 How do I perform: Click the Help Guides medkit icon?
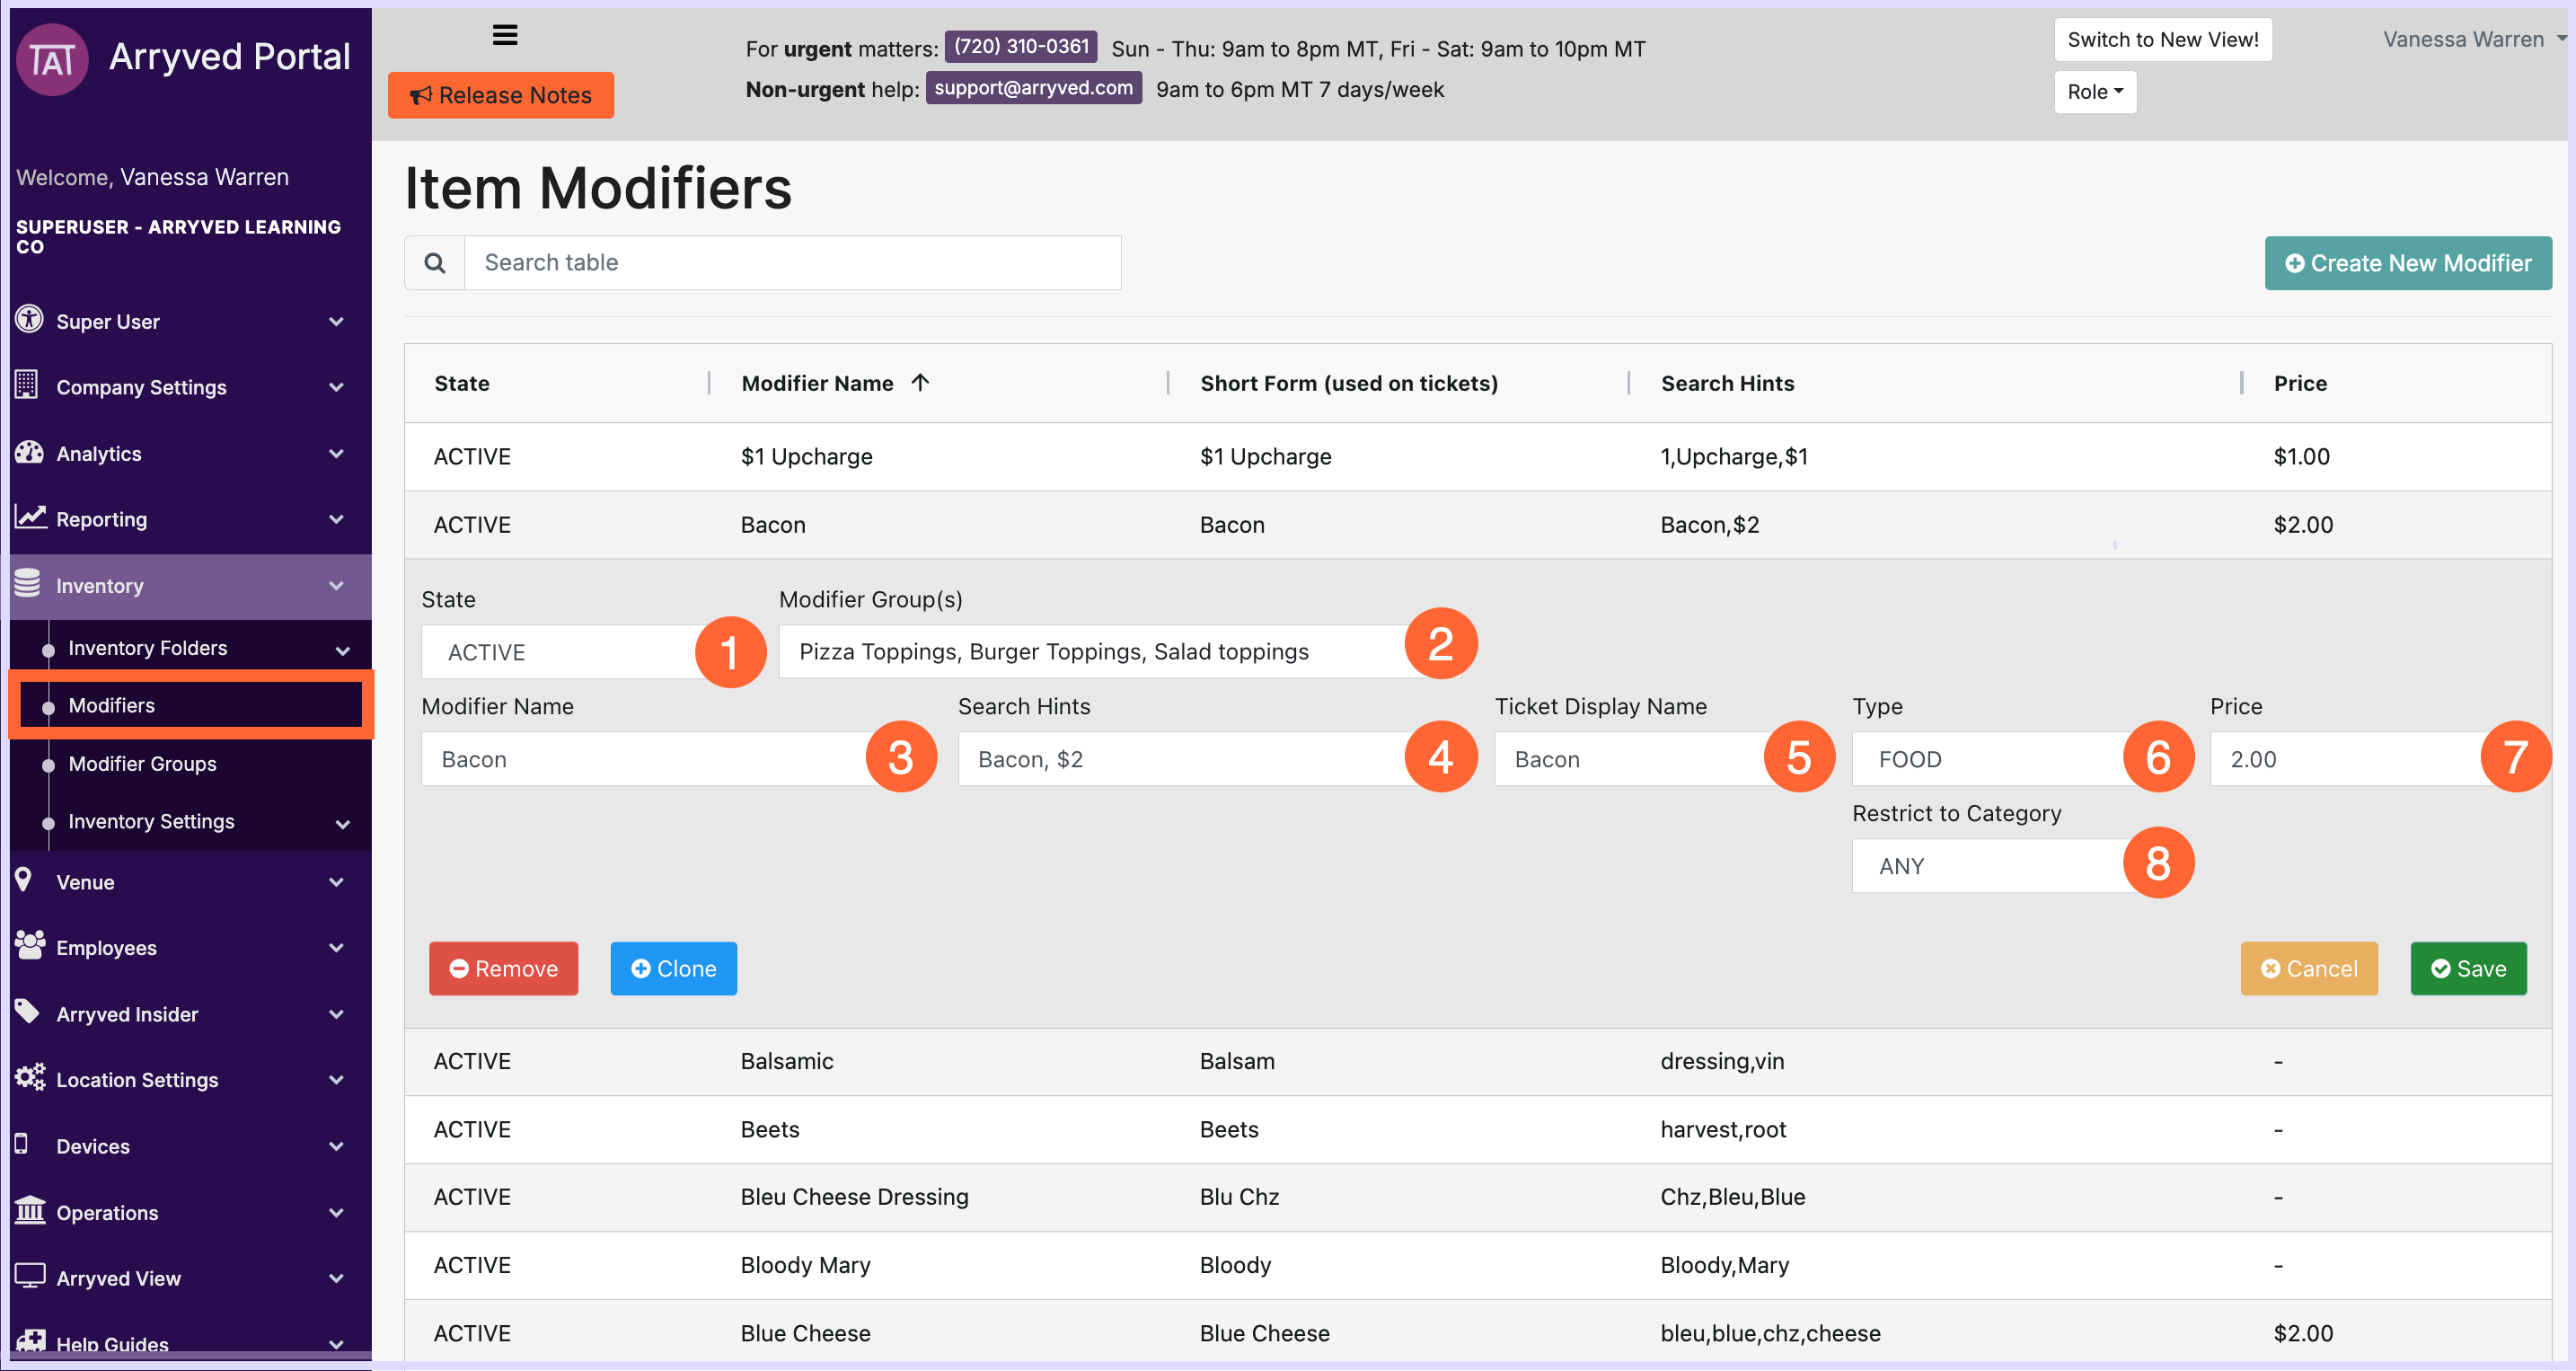30,1342
